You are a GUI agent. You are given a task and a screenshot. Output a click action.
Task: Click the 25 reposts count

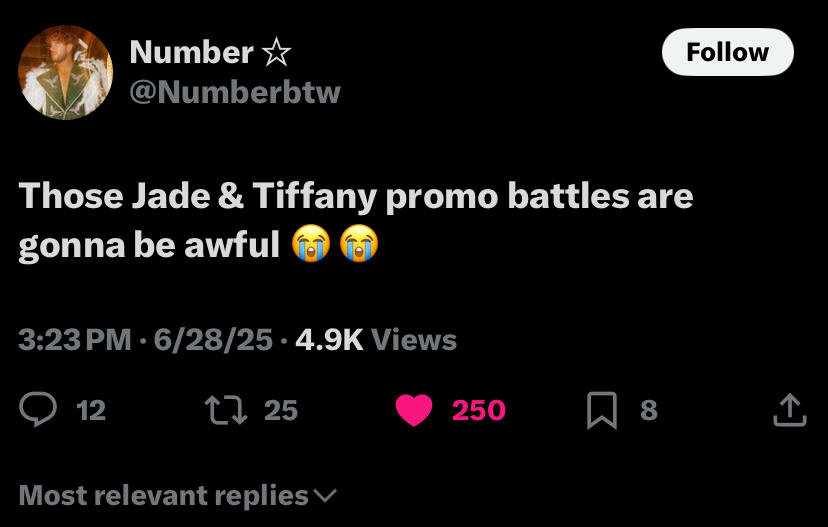pos(281,409)
